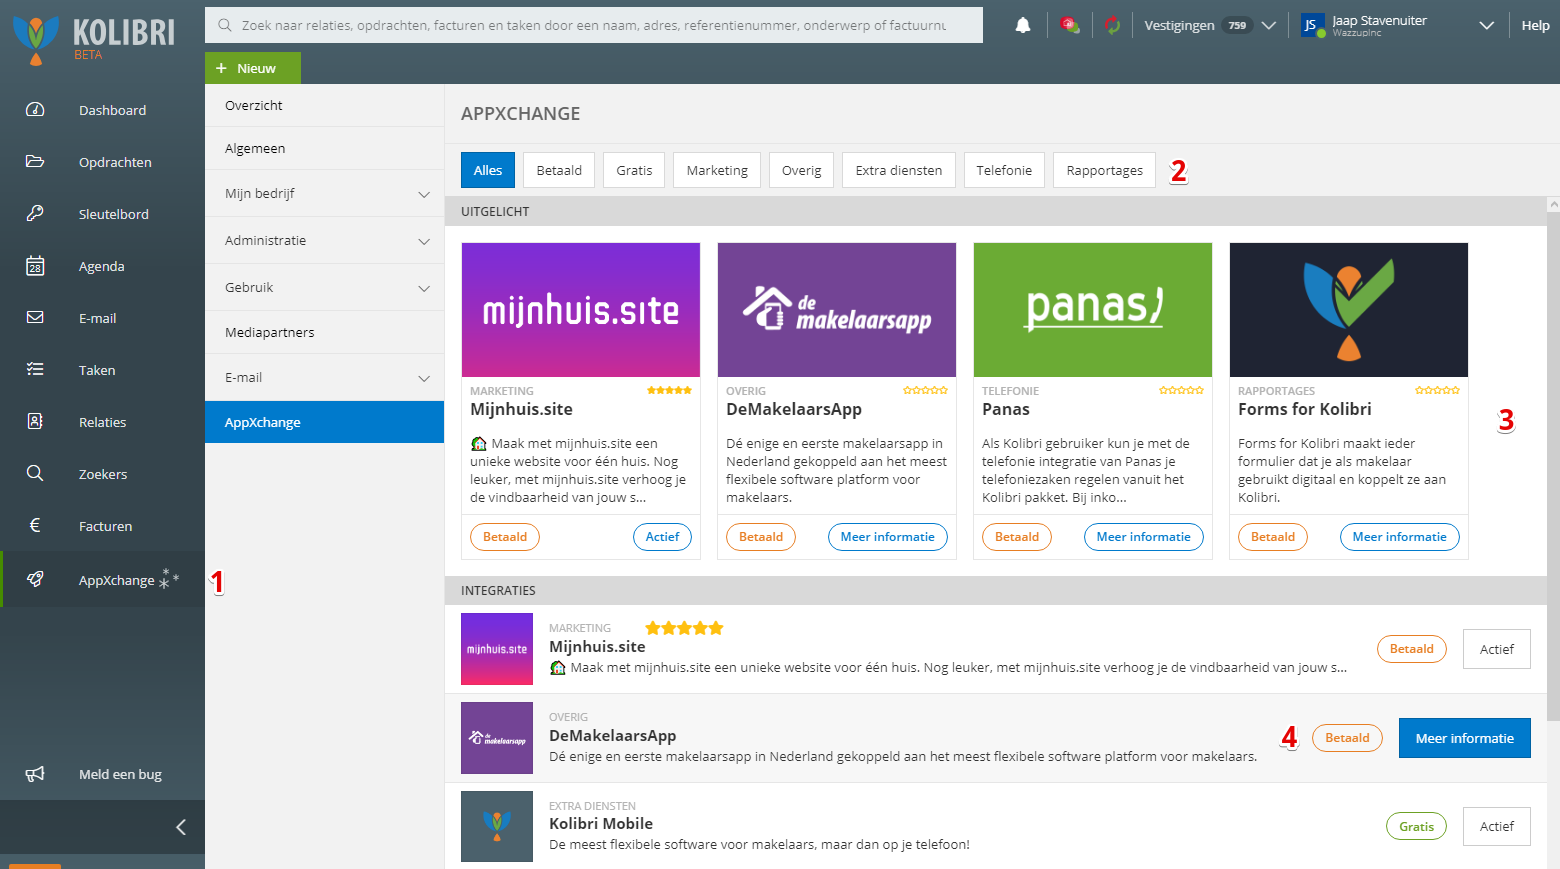Expand the Gebruik section
Image resolution: width=1560 pixels, height=869 pixels.
click(x=324, y=287)
